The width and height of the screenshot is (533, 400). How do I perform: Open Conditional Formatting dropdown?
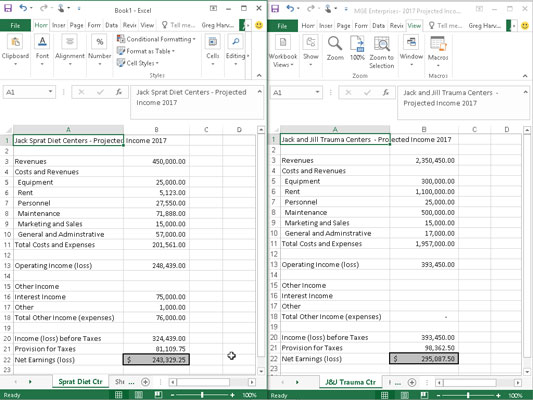[x=156, y=39]
